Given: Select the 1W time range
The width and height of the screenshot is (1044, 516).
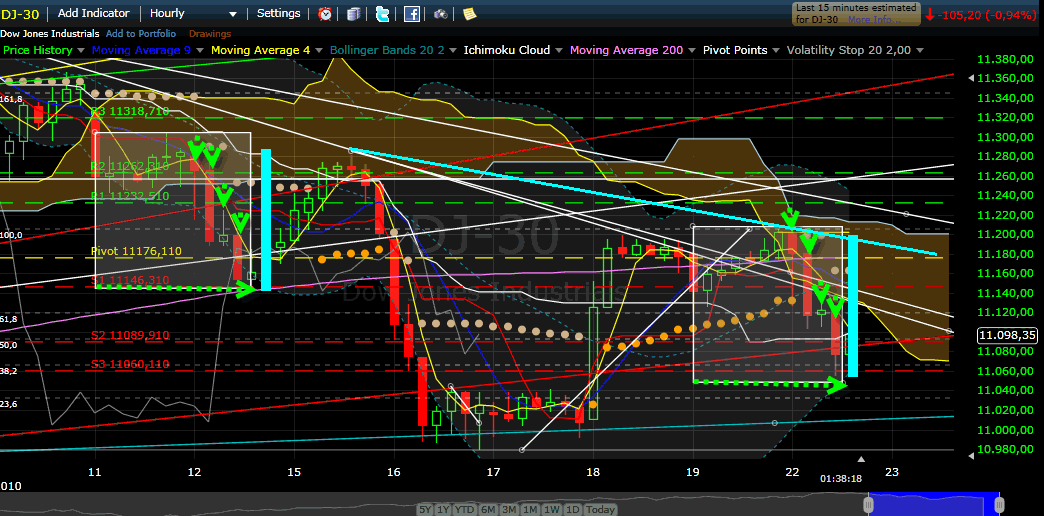Looking at the screenshot, I should (551, 509).
